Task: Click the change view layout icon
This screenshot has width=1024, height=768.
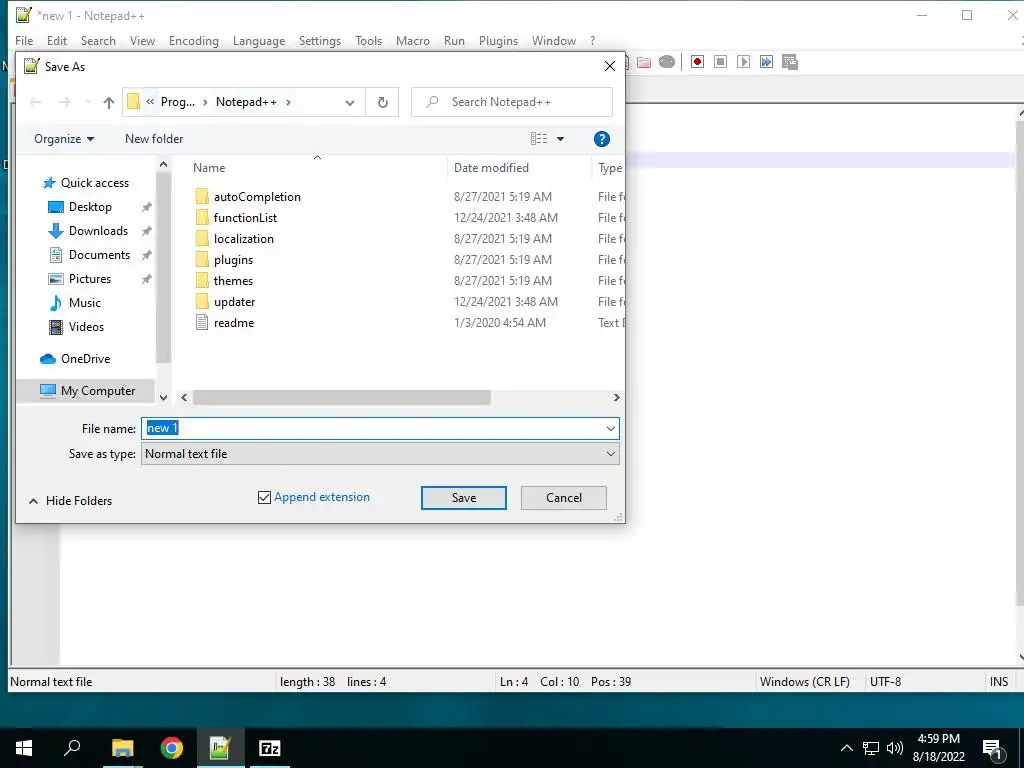Action: tap(539, 138)
